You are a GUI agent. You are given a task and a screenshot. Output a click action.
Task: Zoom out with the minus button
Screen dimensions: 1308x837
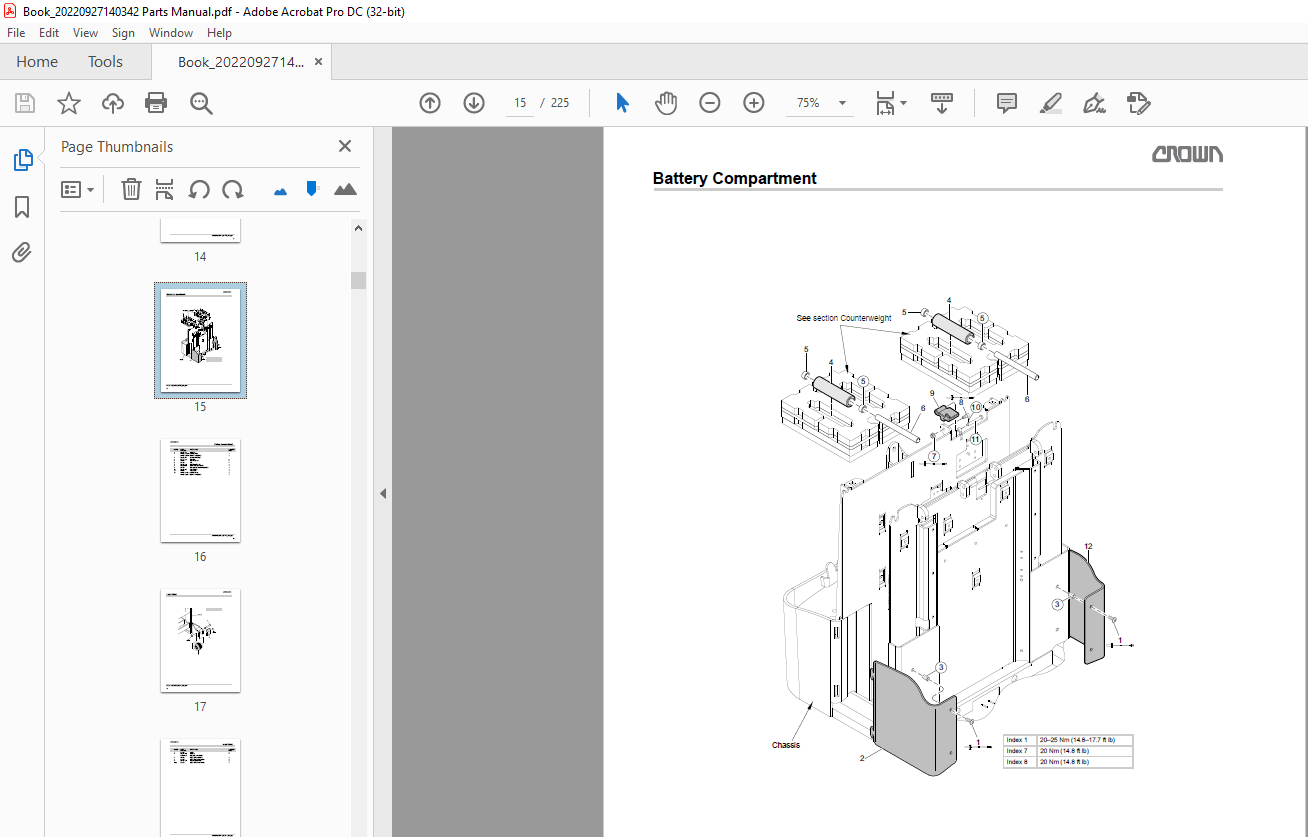pos(710,103)
